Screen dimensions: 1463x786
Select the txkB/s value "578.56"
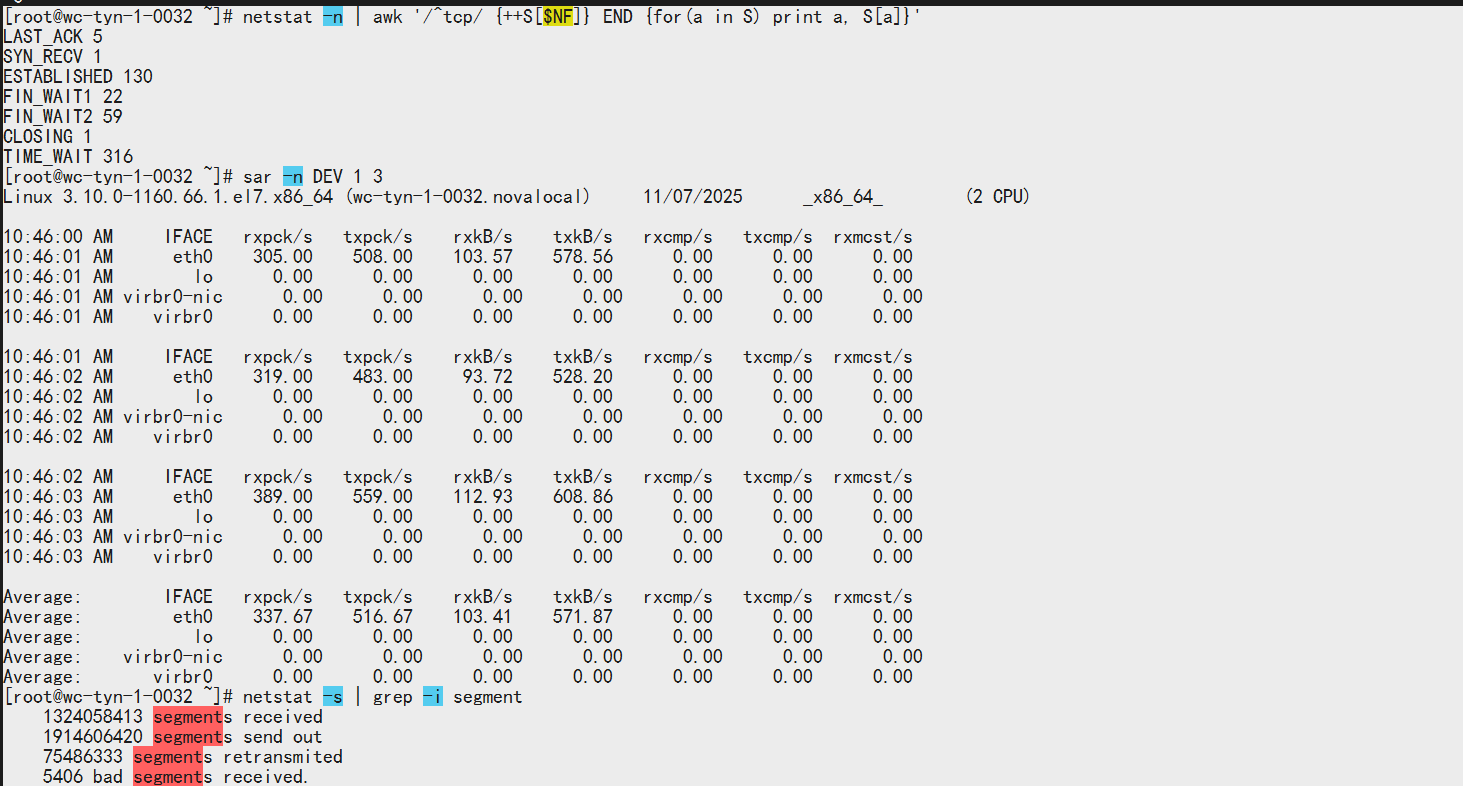point(583,257)
